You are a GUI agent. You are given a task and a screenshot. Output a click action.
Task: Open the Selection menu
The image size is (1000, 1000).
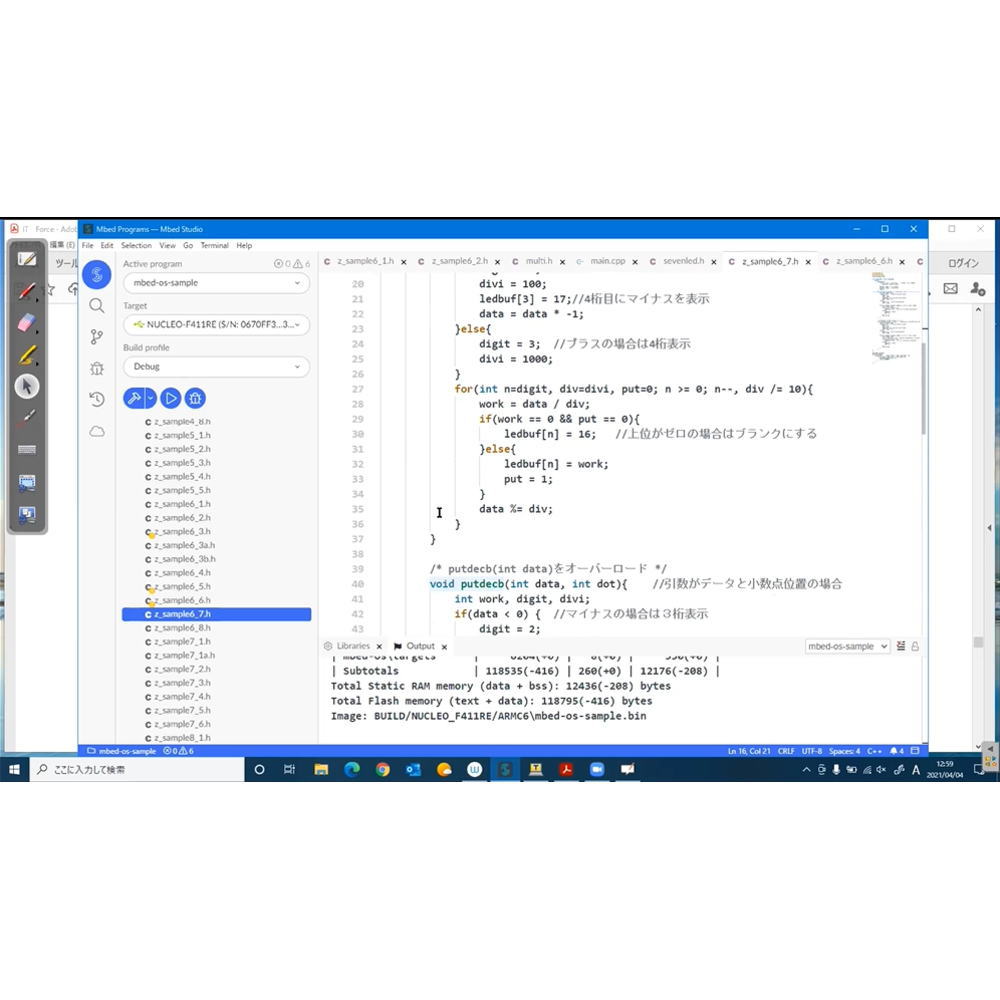pos(136,245)
